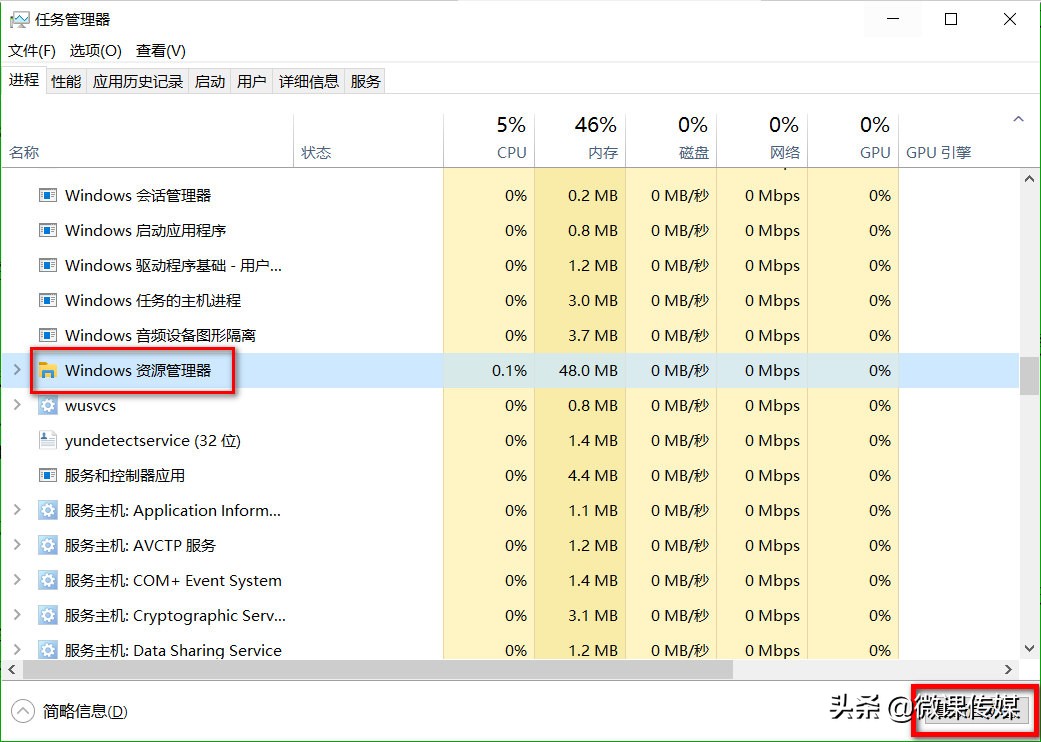Click the Windows 启动应用程序 process icon
This screenshot has height=742, width=1041.
coord(47,230)
